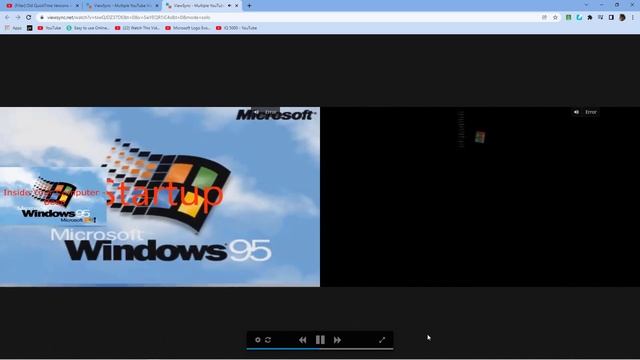Click the re-sync videos icon
Viewport: 640px width, 360px height.
coord(268,340)
